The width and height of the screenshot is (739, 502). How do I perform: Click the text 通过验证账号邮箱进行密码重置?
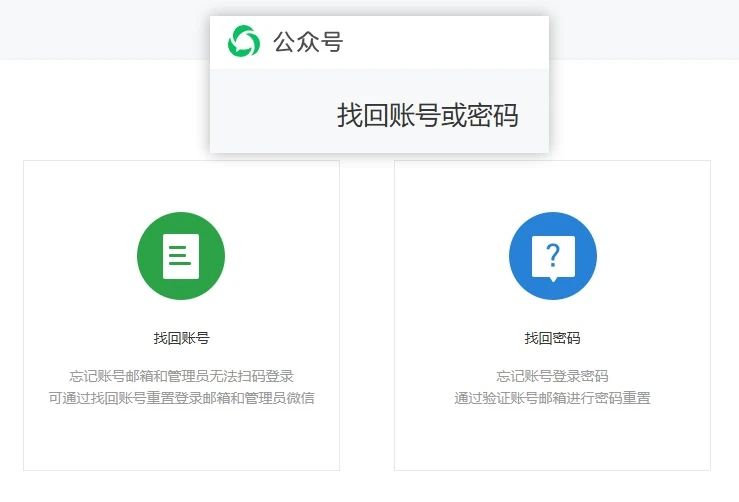pyautogui.click(x=552, y=398)
